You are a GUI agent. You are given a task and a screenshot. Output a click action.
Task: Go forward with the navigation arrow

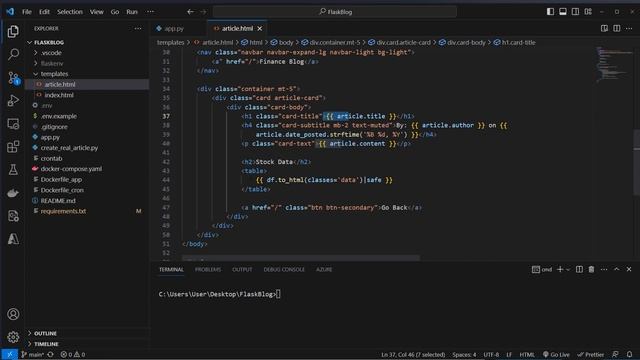click(203, 12)
